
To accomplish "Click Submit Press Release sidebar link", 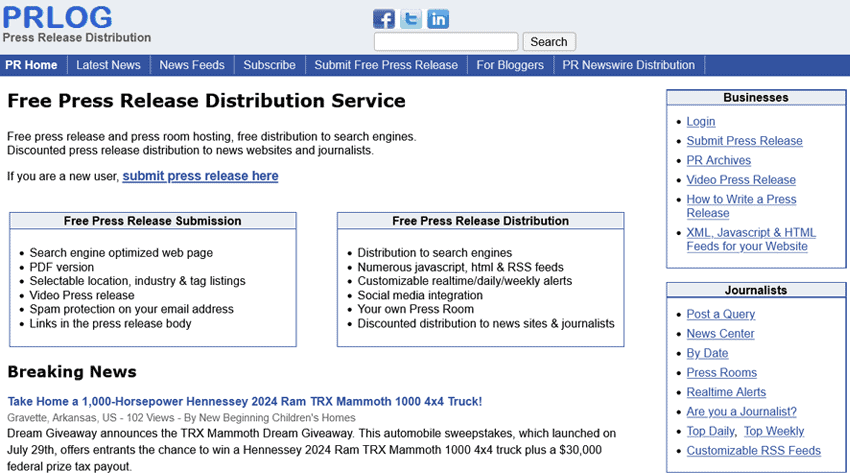I will [x=744, y=141].
